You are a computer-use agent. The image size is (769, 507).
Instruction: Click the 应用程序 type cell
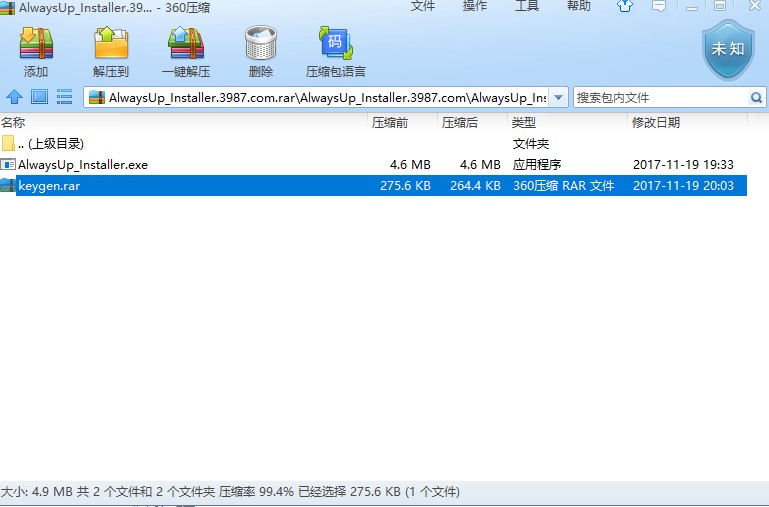tap(537, 165)
